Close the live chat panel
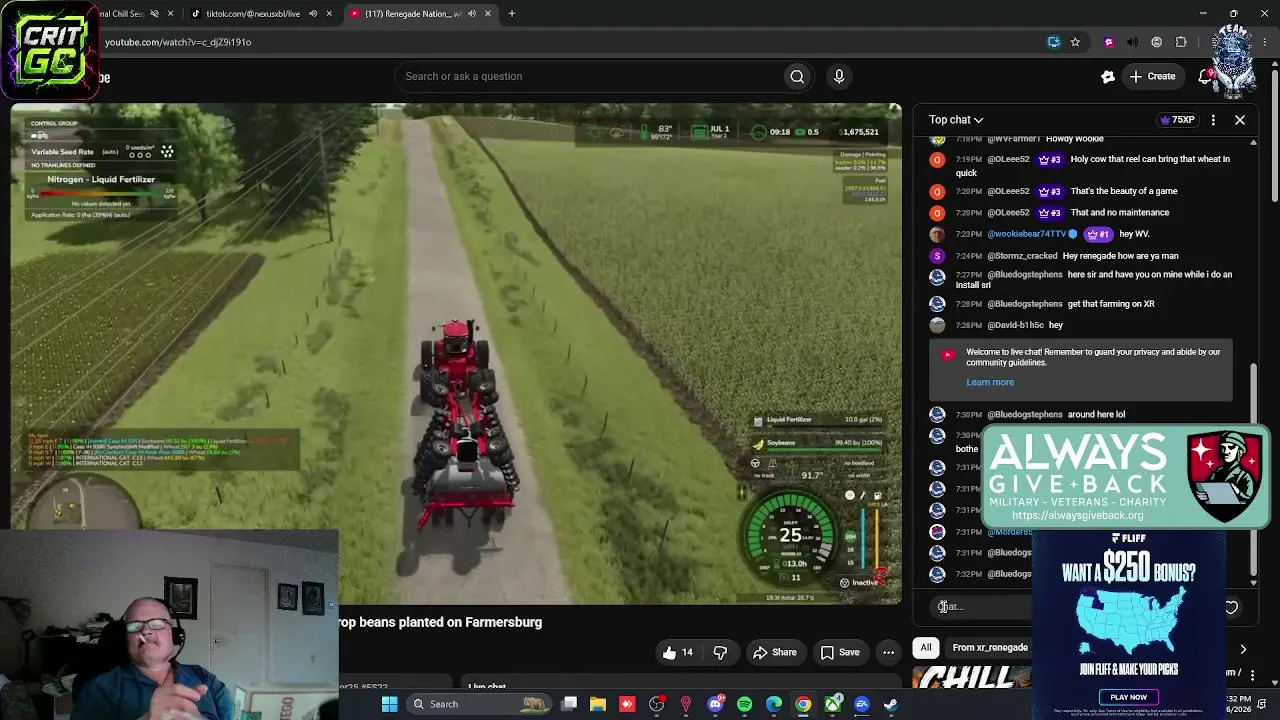Screen dimensions: 1280x720 pos(1240,120)
